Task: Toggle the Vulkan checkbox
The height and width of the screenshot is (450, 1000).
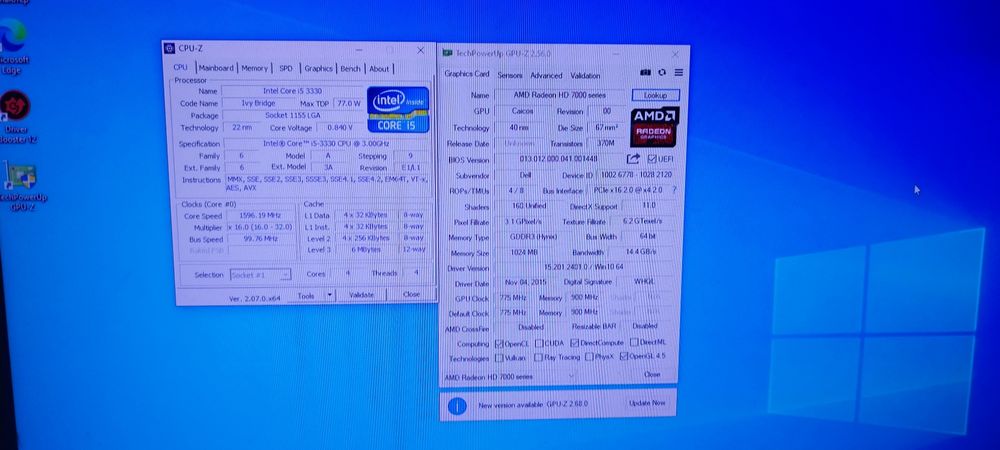Action: (499, 358)
